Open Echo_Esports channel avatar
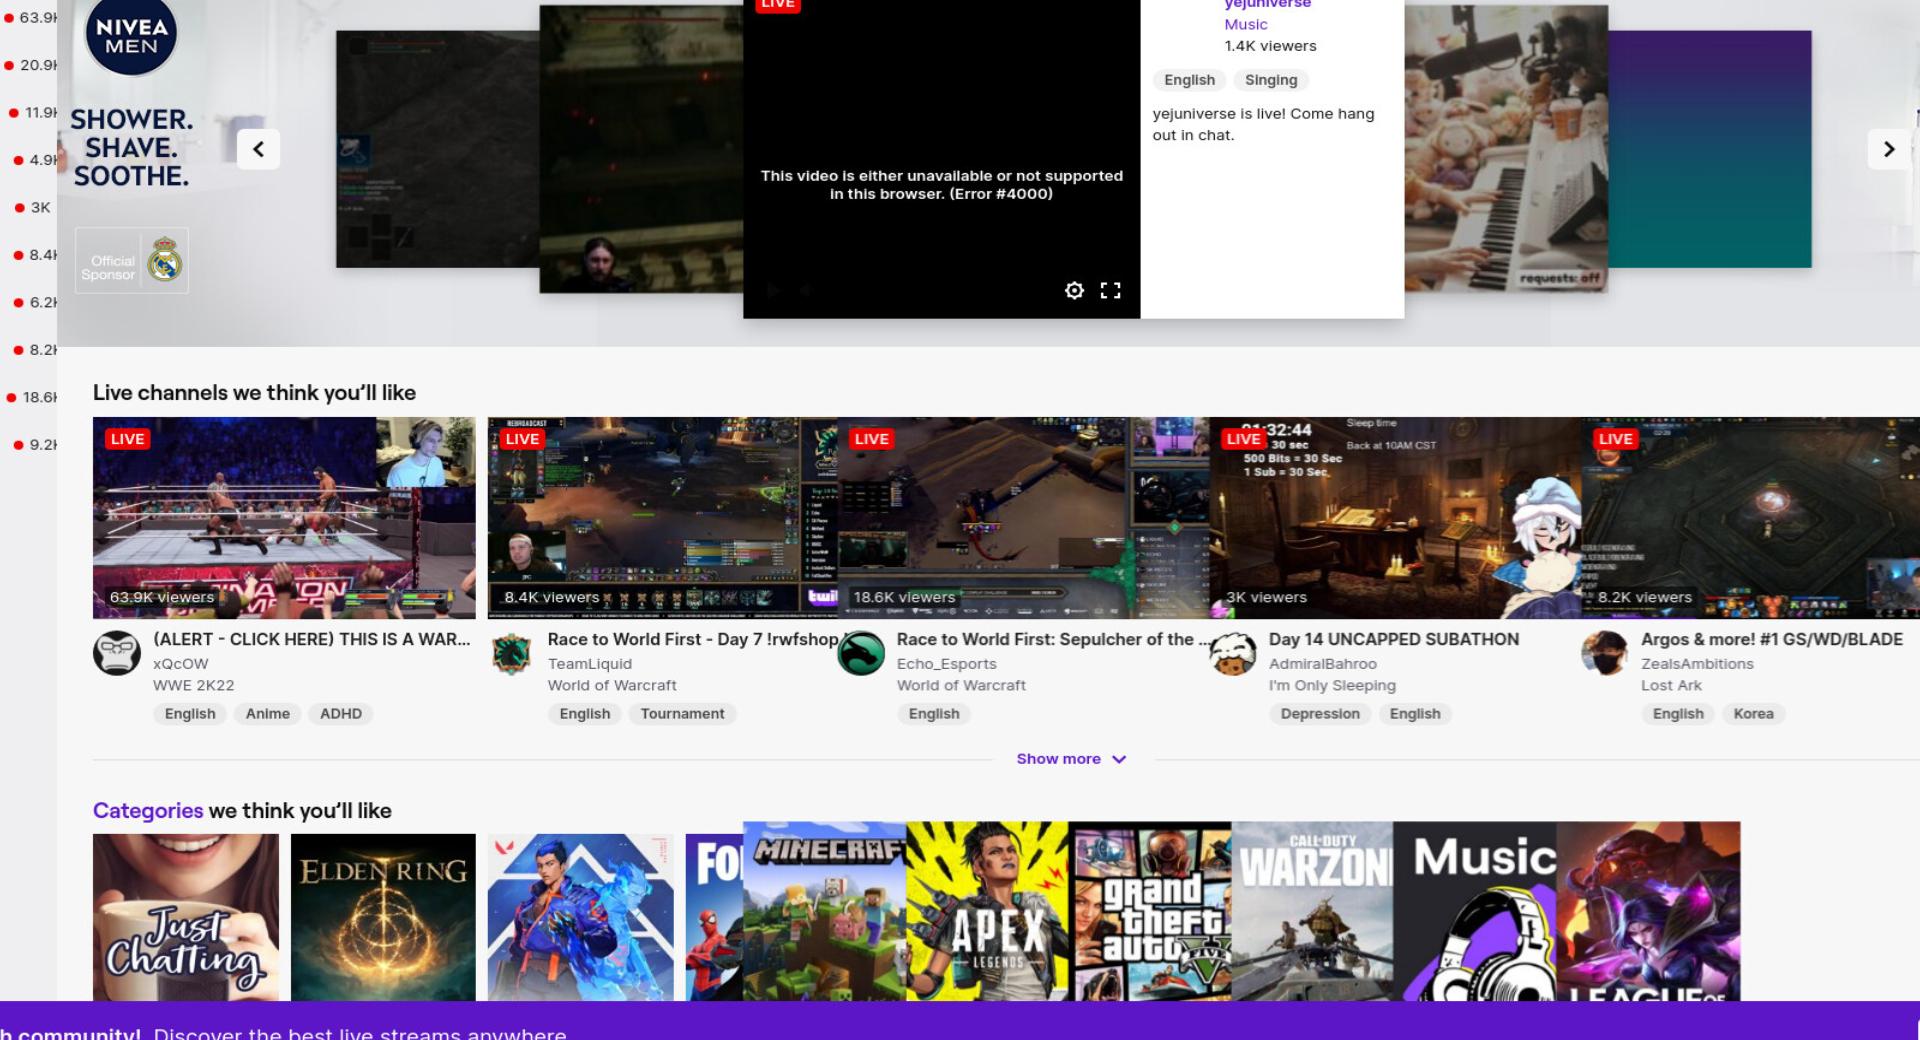This screenshot has width=1920, height=1040. tap(860, 654)
